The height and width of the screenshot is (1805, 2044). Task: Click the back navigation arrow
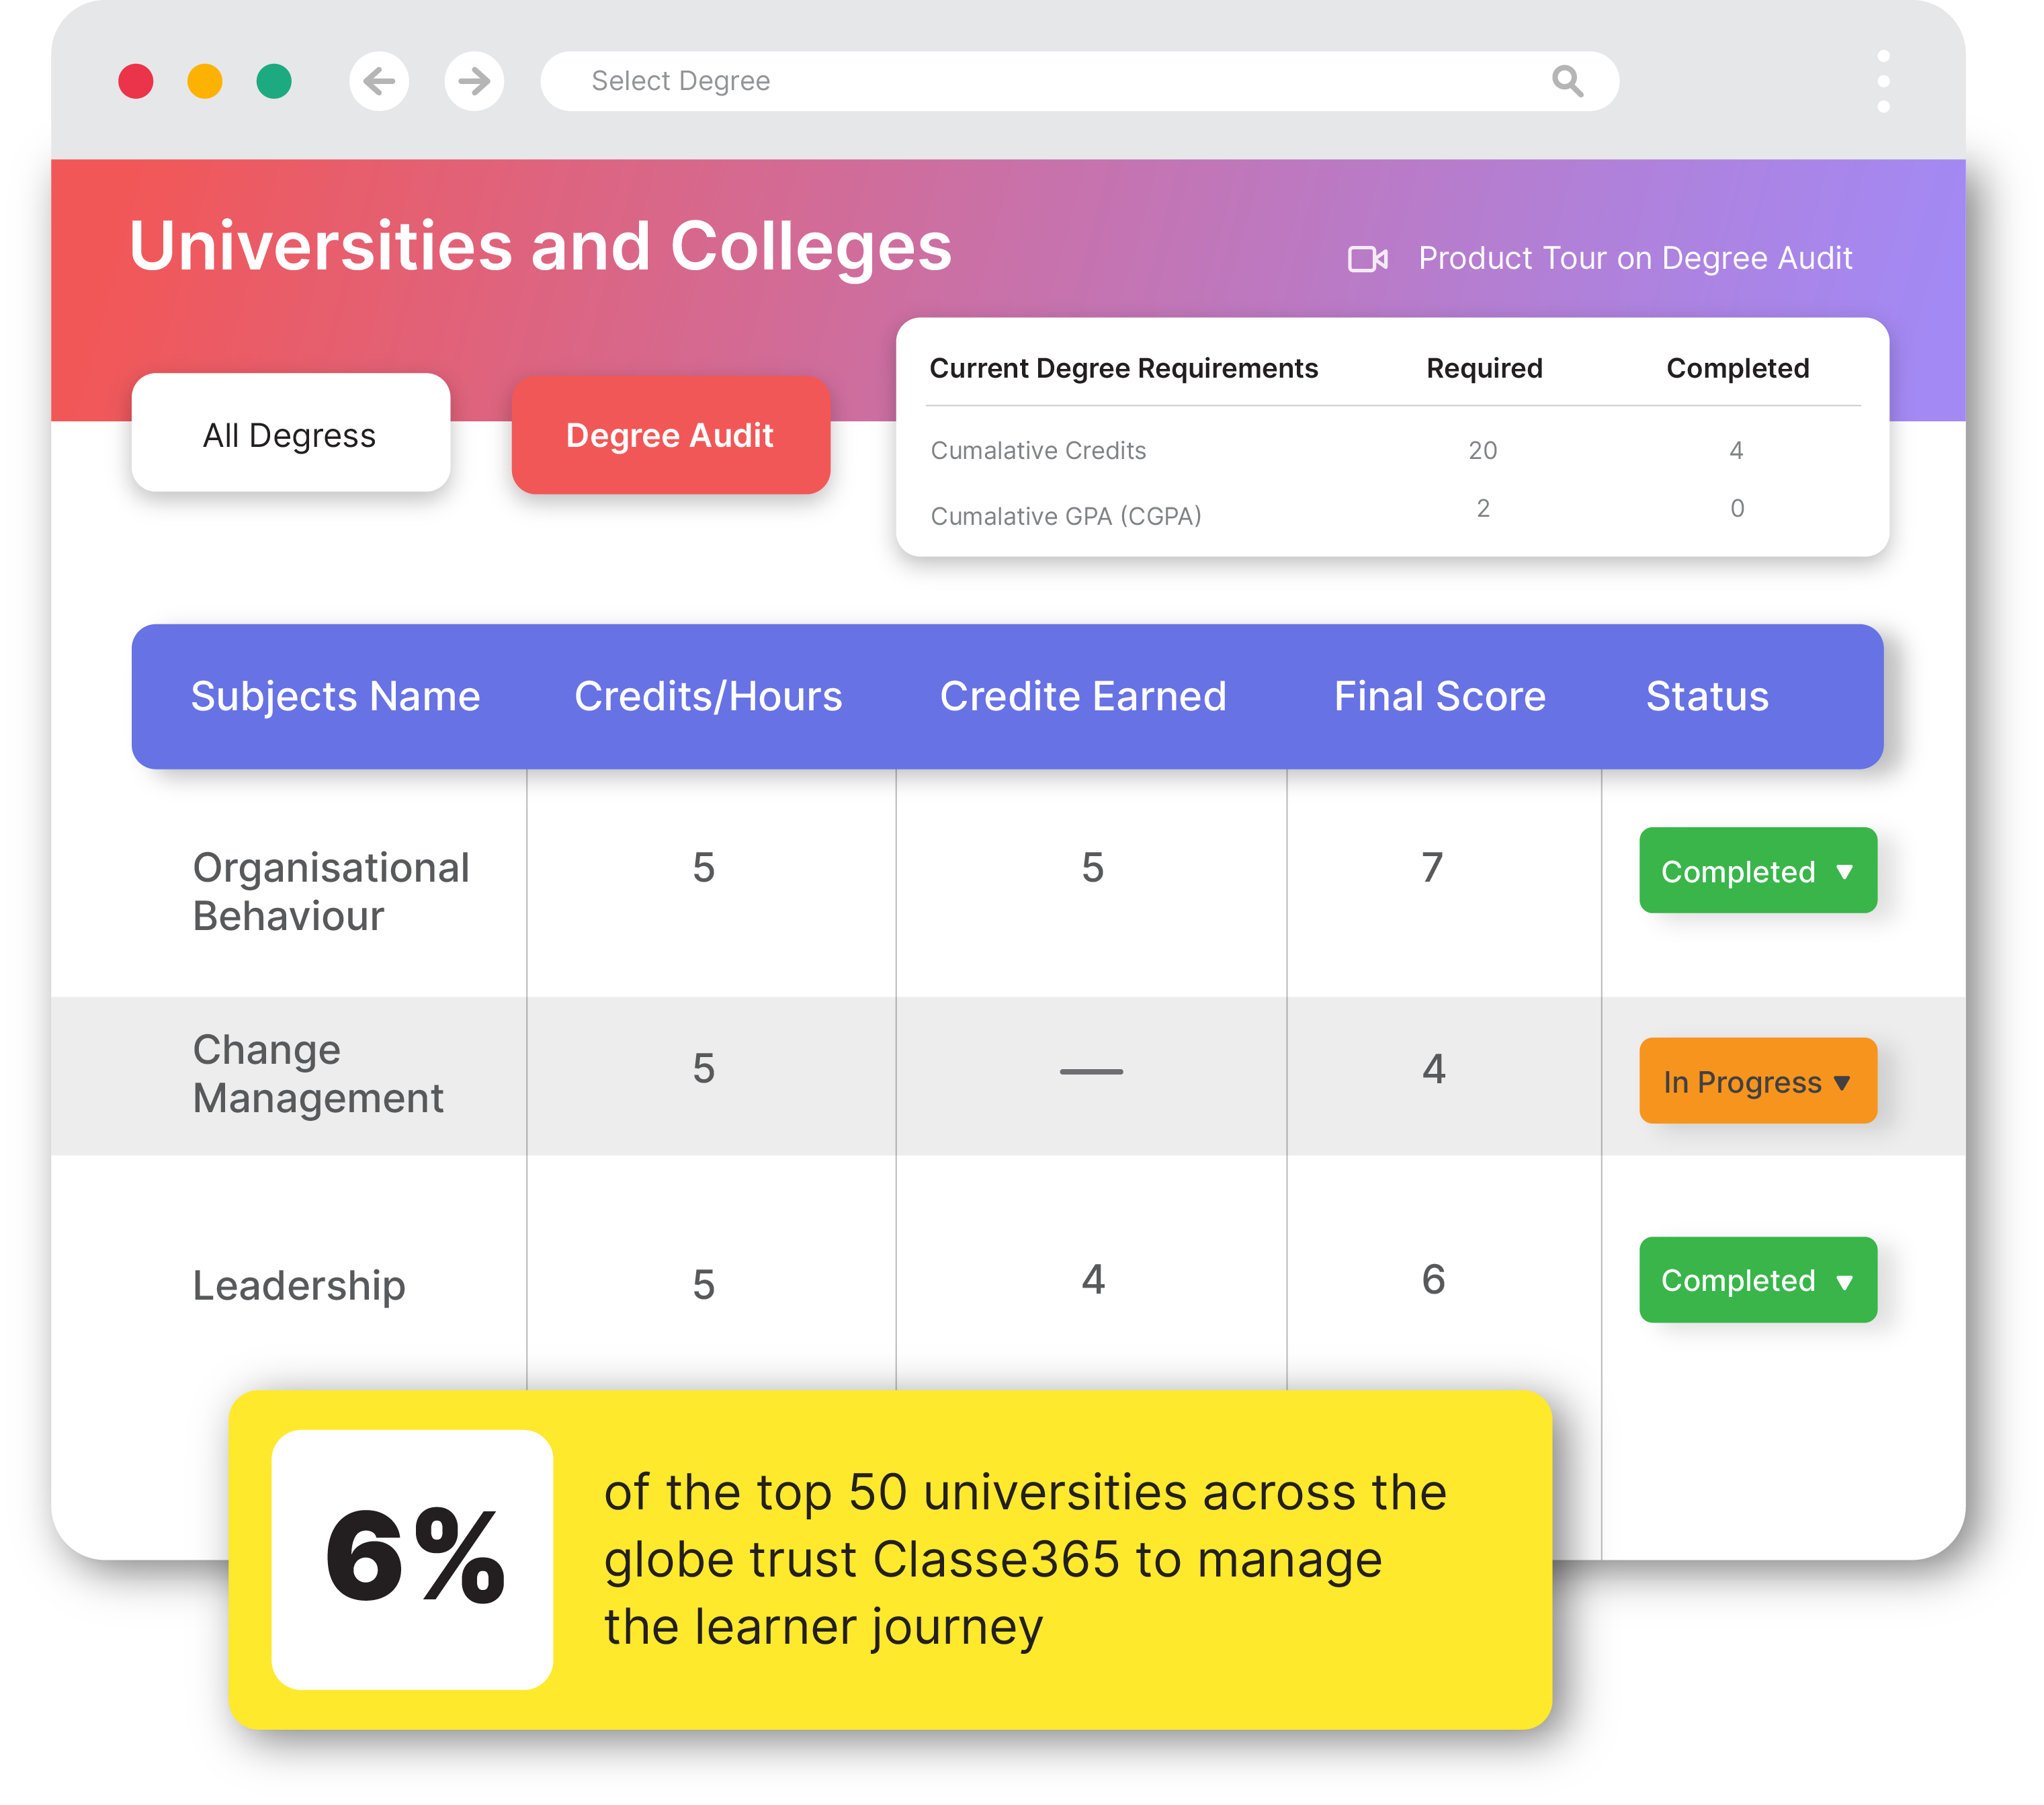pos(379,81)
